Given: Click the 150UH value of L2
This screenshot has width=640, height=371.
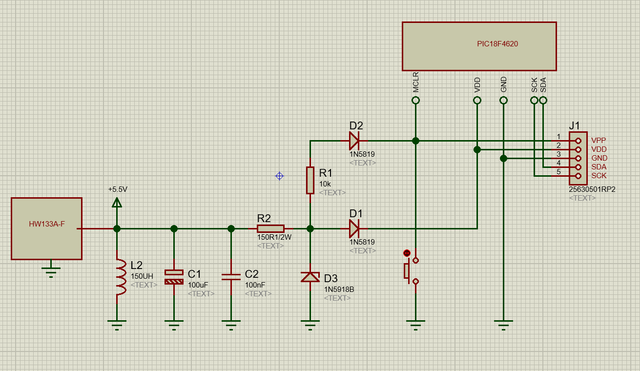Looking at the screenshot, I should pyautogui.click(x=142, y=276).
